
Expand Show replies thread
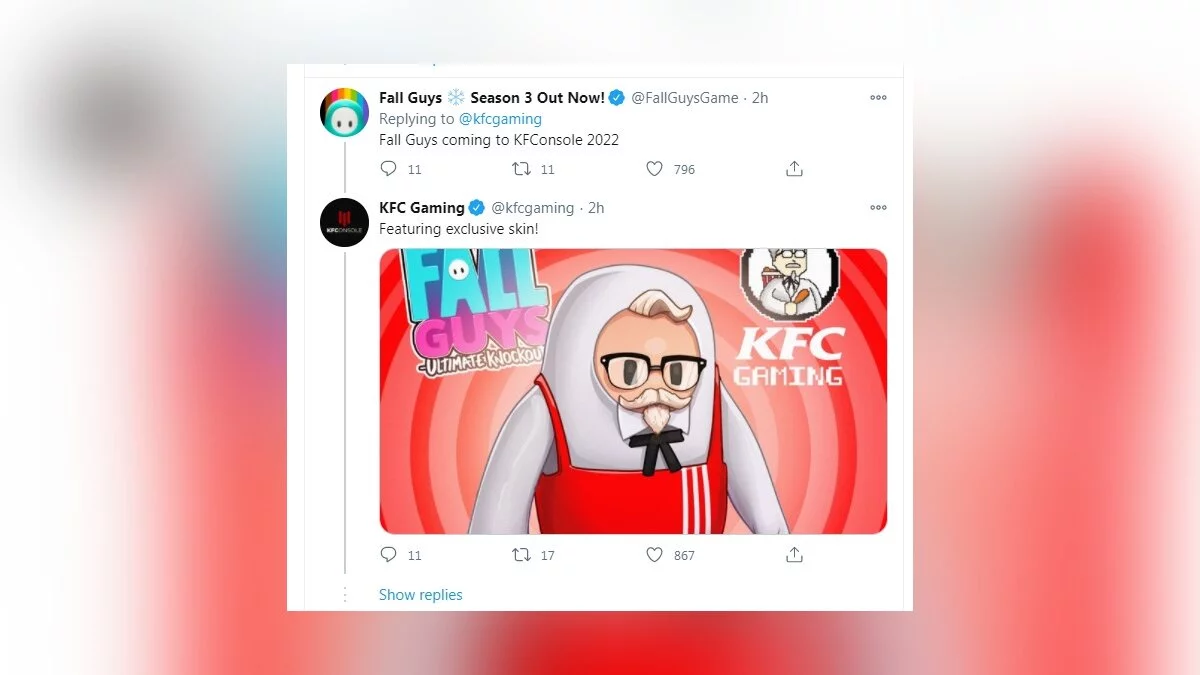(x=420, y=595)
